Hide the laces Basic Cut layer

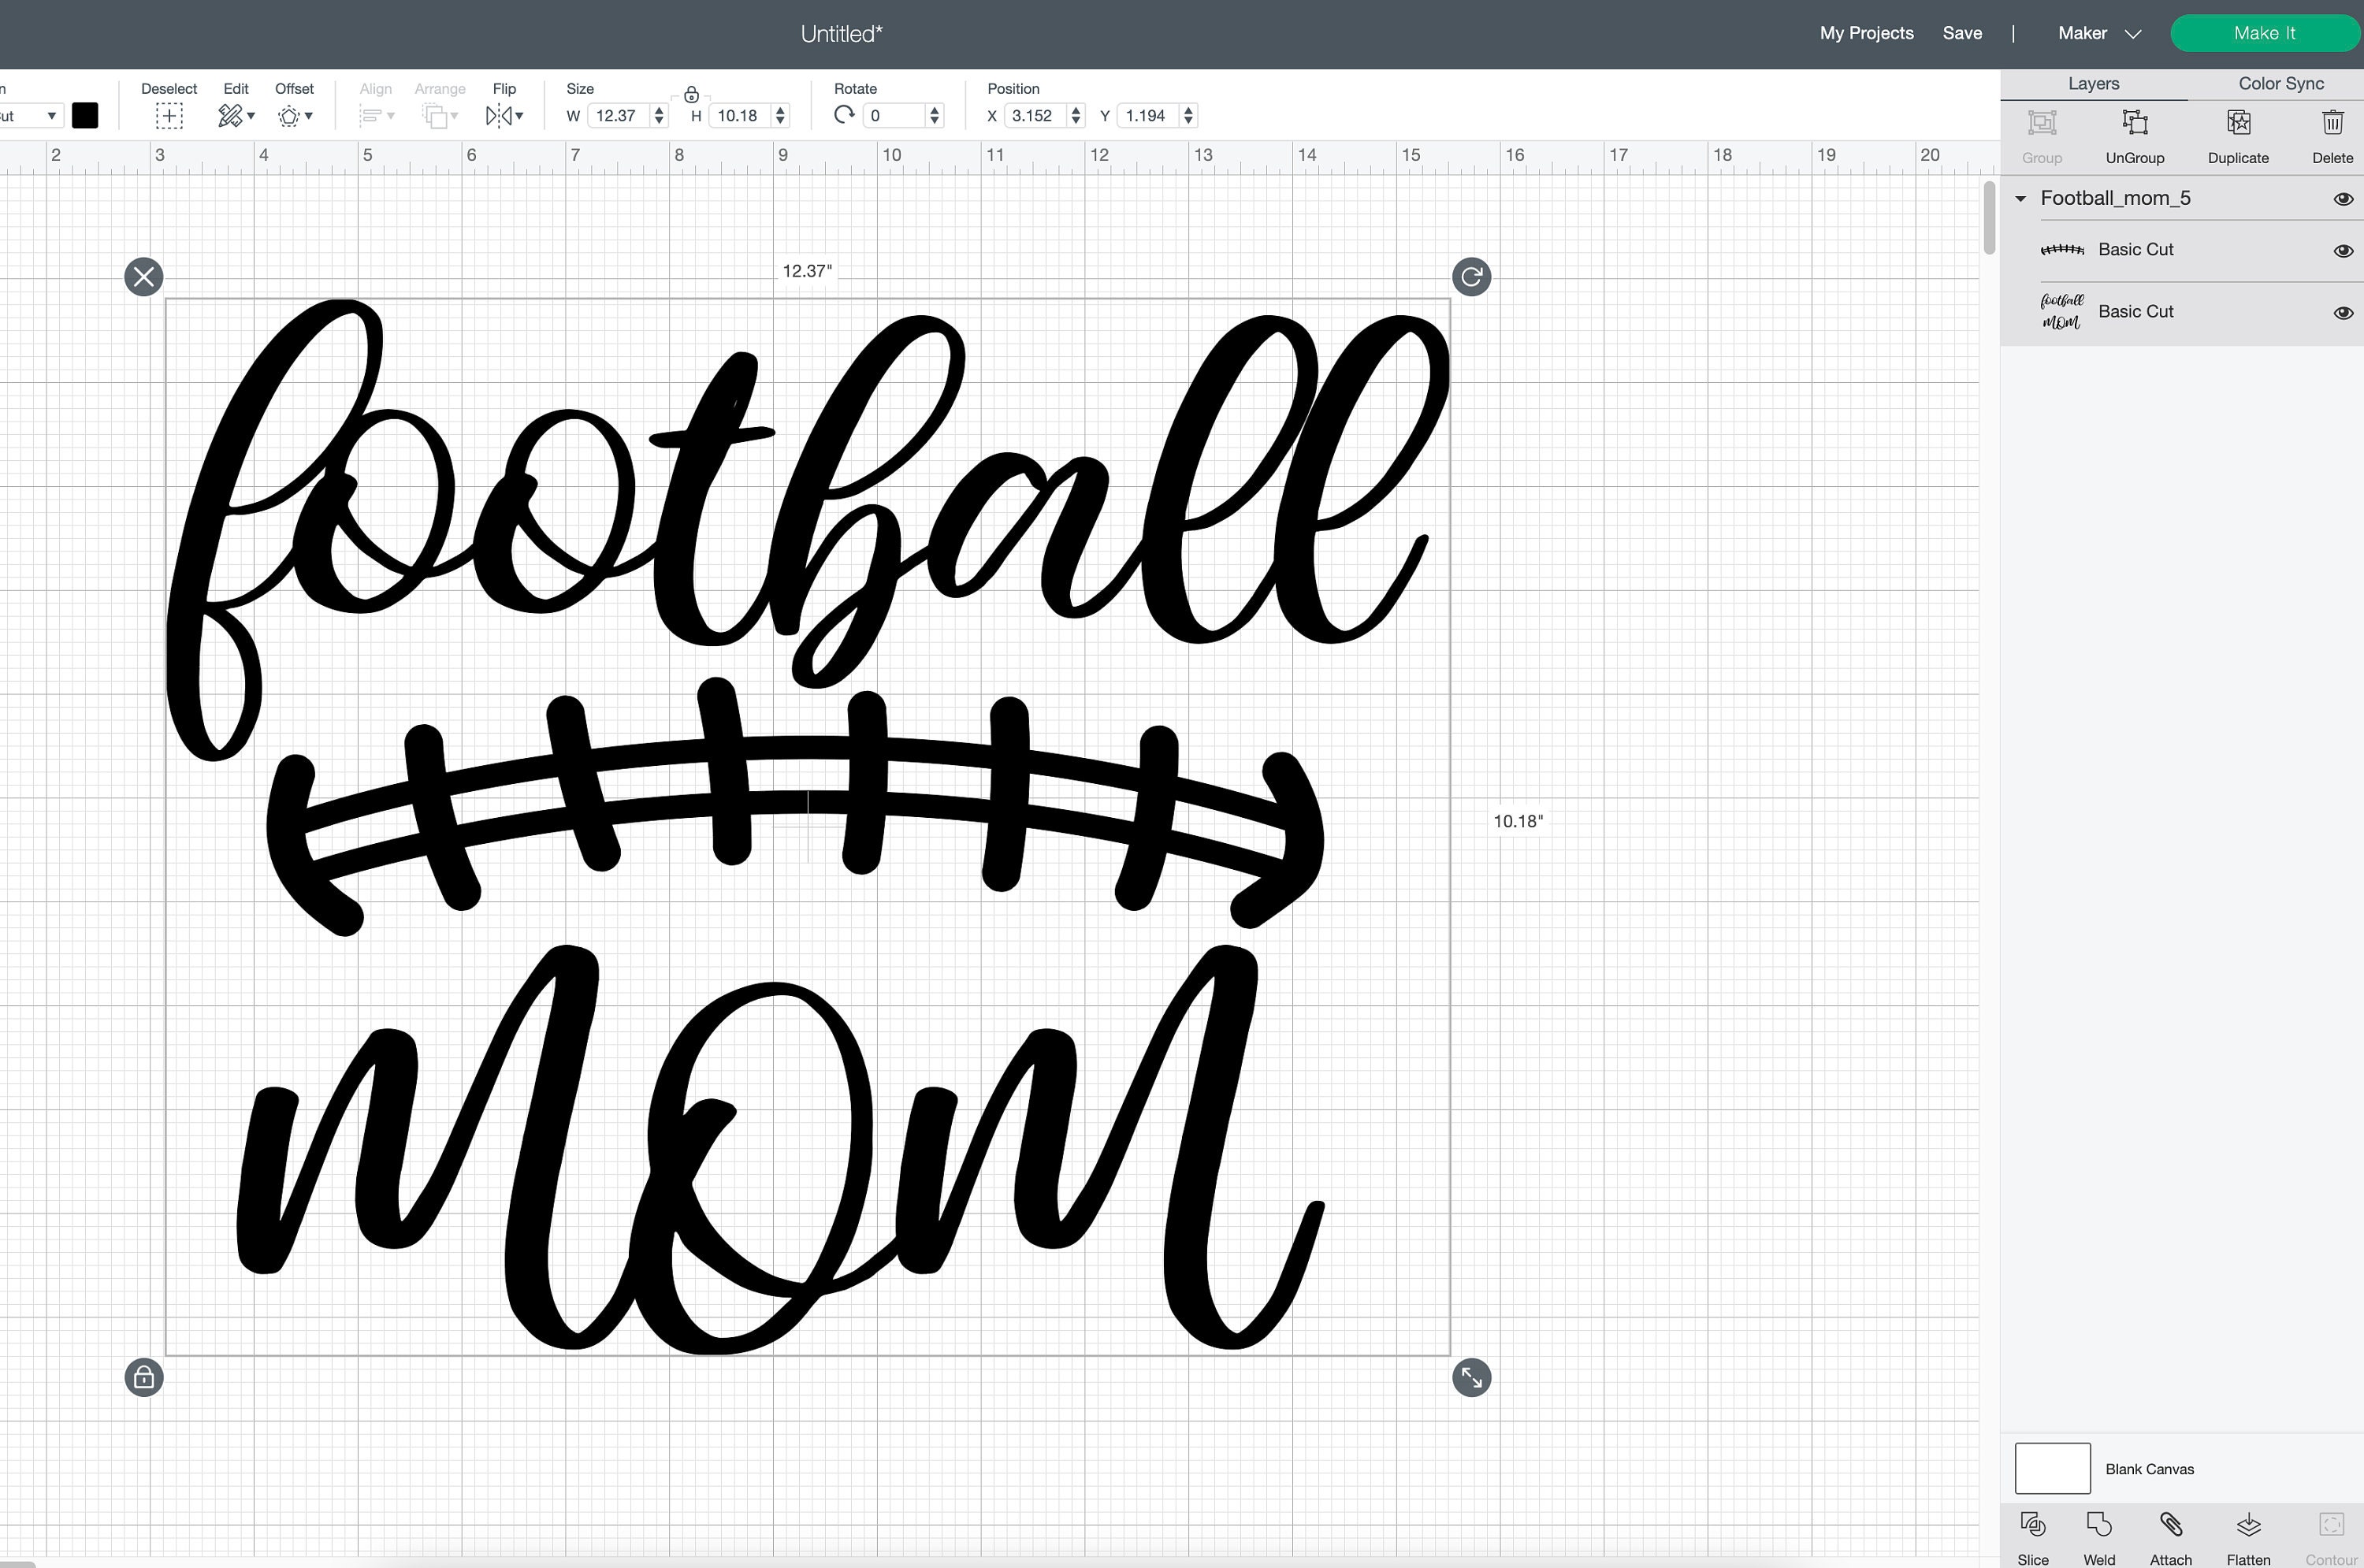pos(2344,251)
